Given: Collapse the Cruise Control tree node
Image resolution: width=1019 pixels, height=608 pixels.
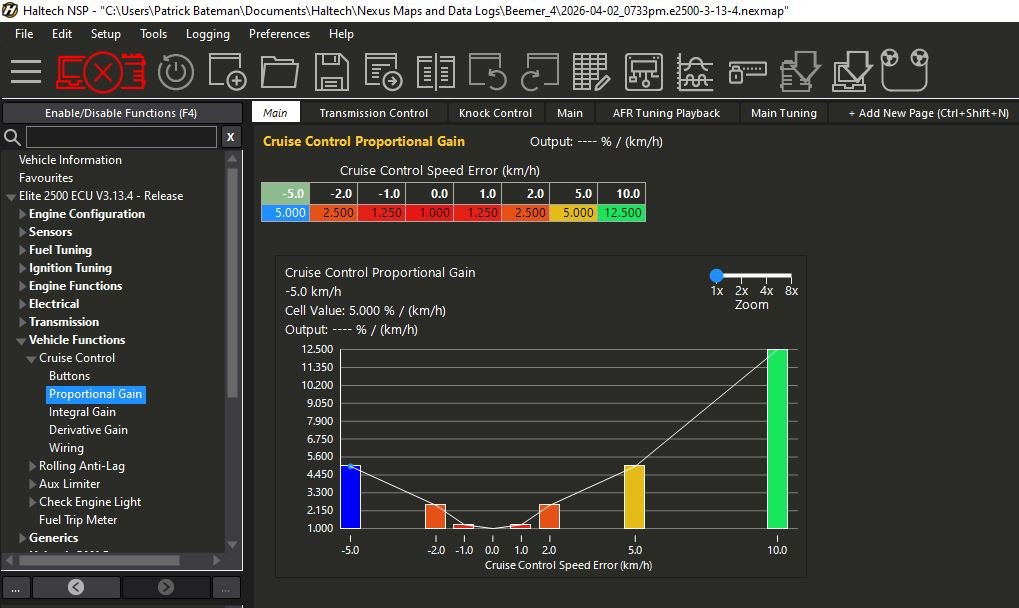Looking at the screenshot, I should [x=33, y=358].
